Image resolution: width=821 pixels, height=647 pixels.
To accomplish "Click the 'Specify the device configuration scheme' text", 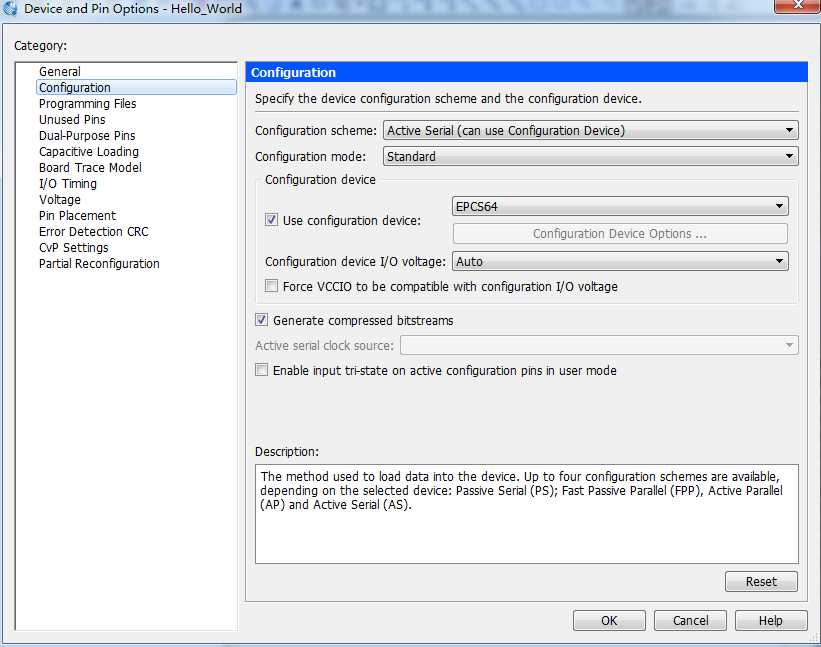I will pyautogui.click(x=448, y=99).
